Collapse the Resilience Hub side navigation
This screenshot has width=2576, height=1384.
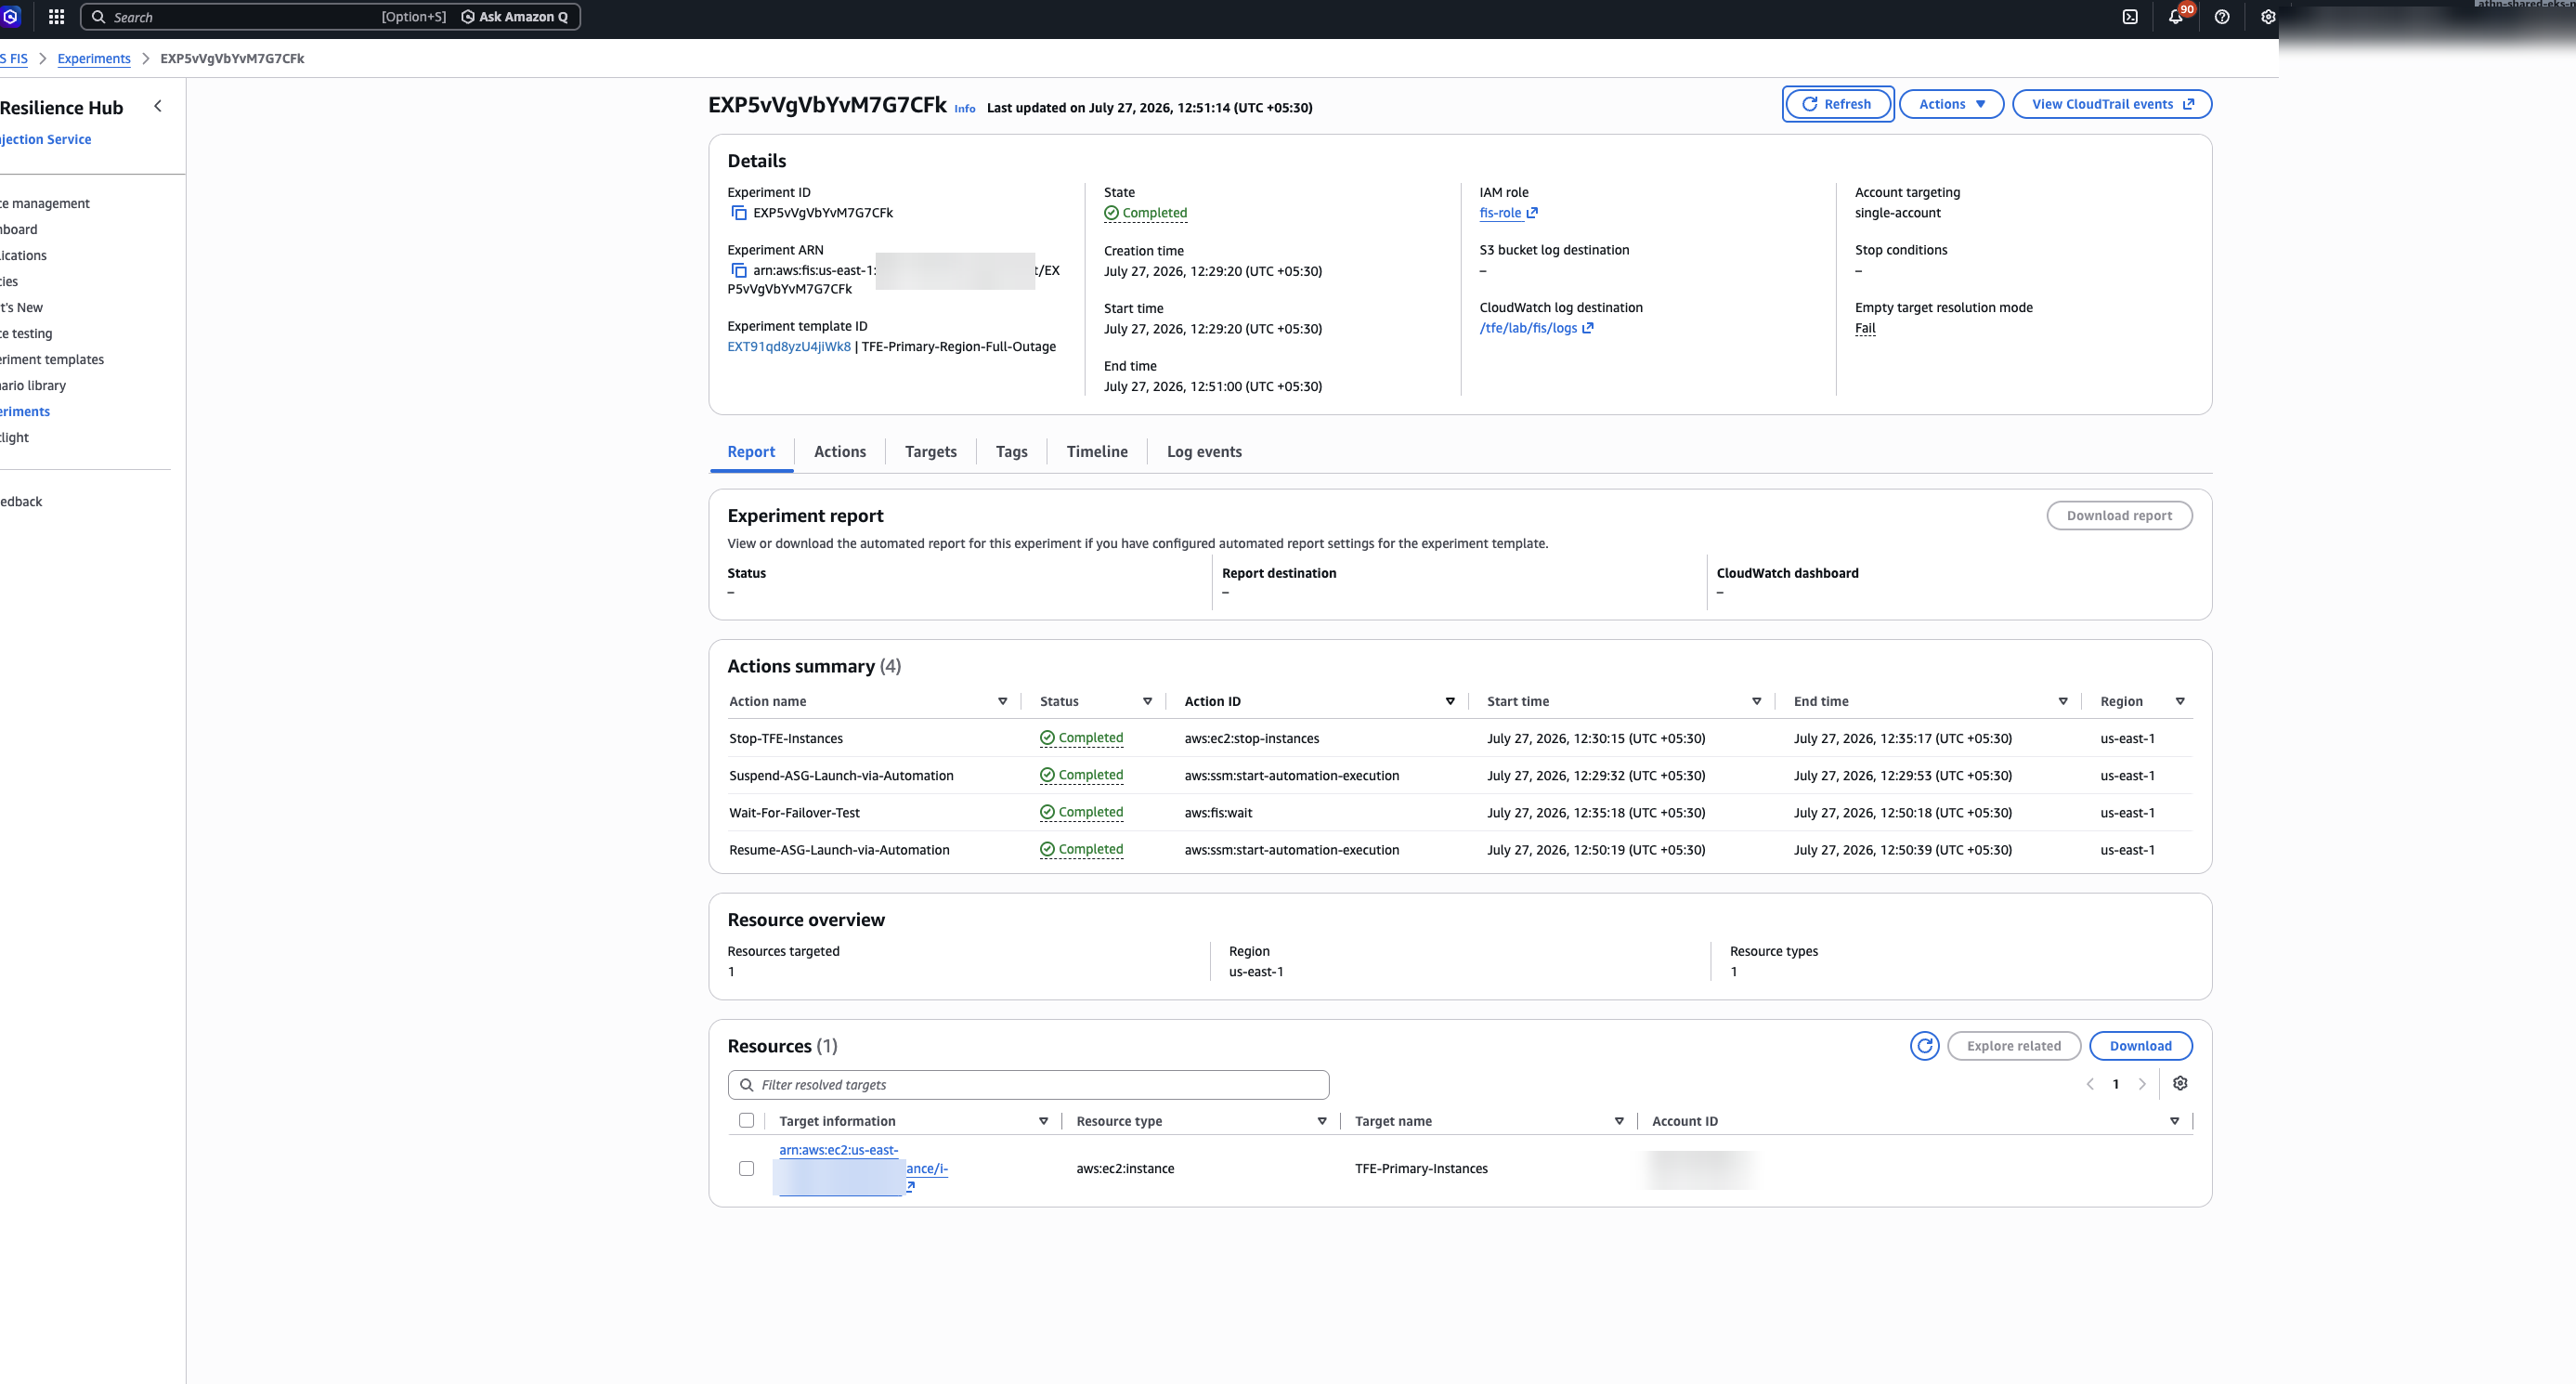[157, 106]
